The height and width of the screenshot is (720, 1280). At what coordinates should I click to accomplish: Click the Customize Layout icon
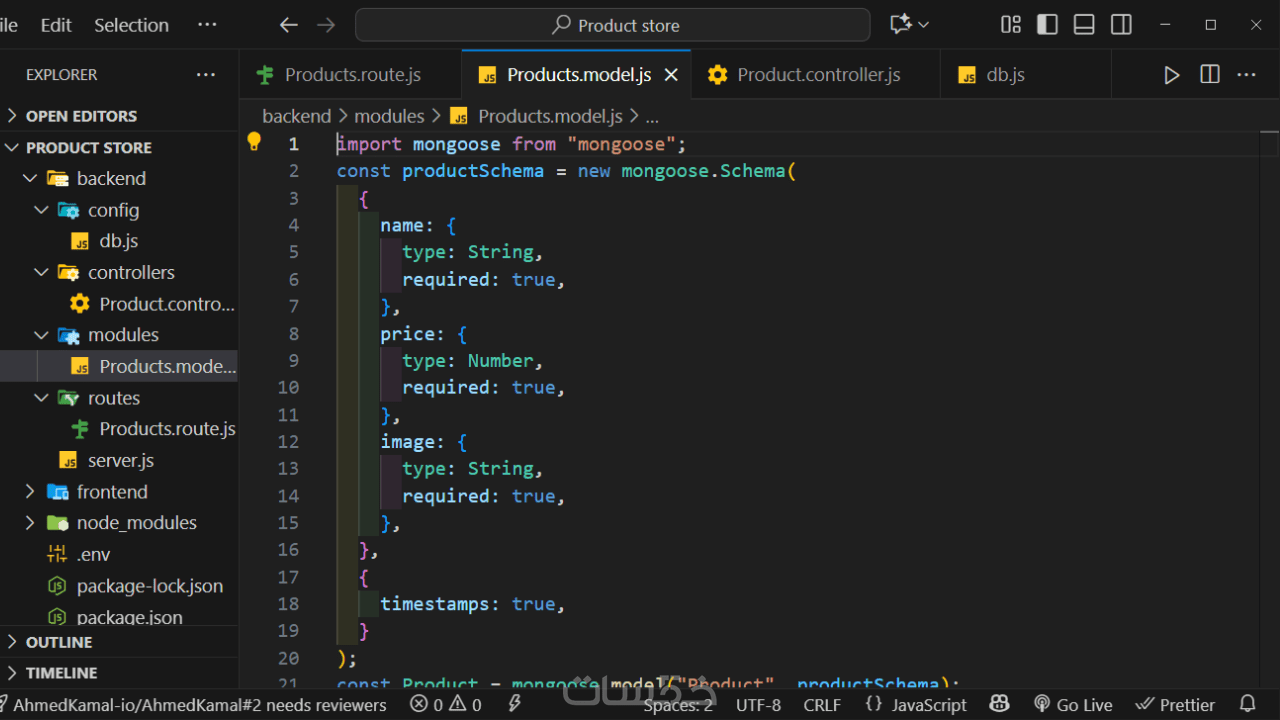1011,25
